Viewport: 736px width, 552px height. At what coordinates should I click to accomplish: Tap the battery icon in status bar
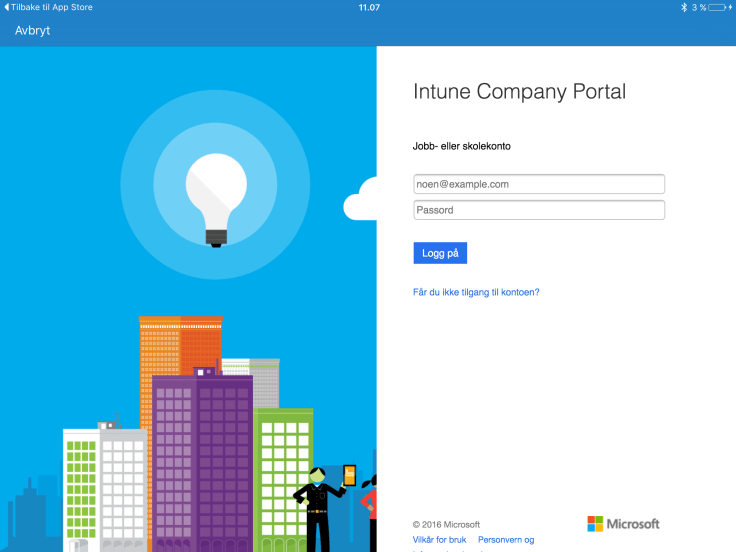click(x=718, y=7)
